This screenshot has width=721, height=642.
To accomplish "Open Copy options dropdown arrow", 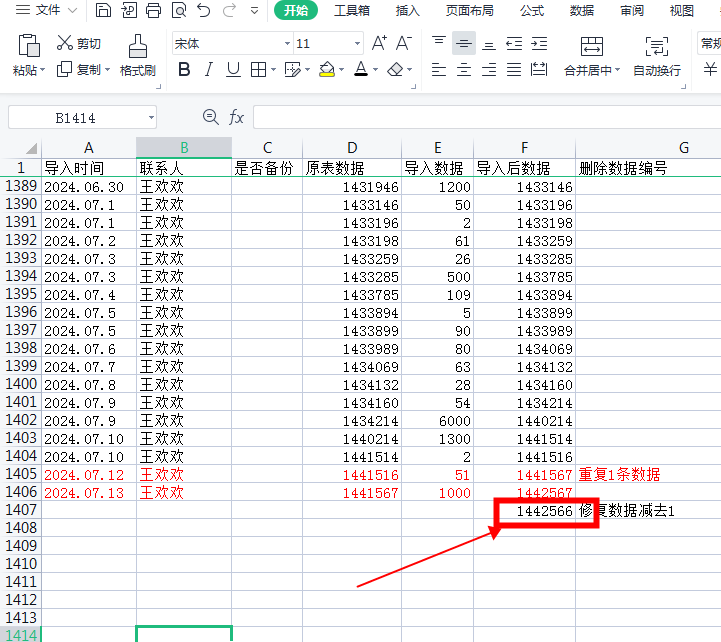I will (108, 70).
